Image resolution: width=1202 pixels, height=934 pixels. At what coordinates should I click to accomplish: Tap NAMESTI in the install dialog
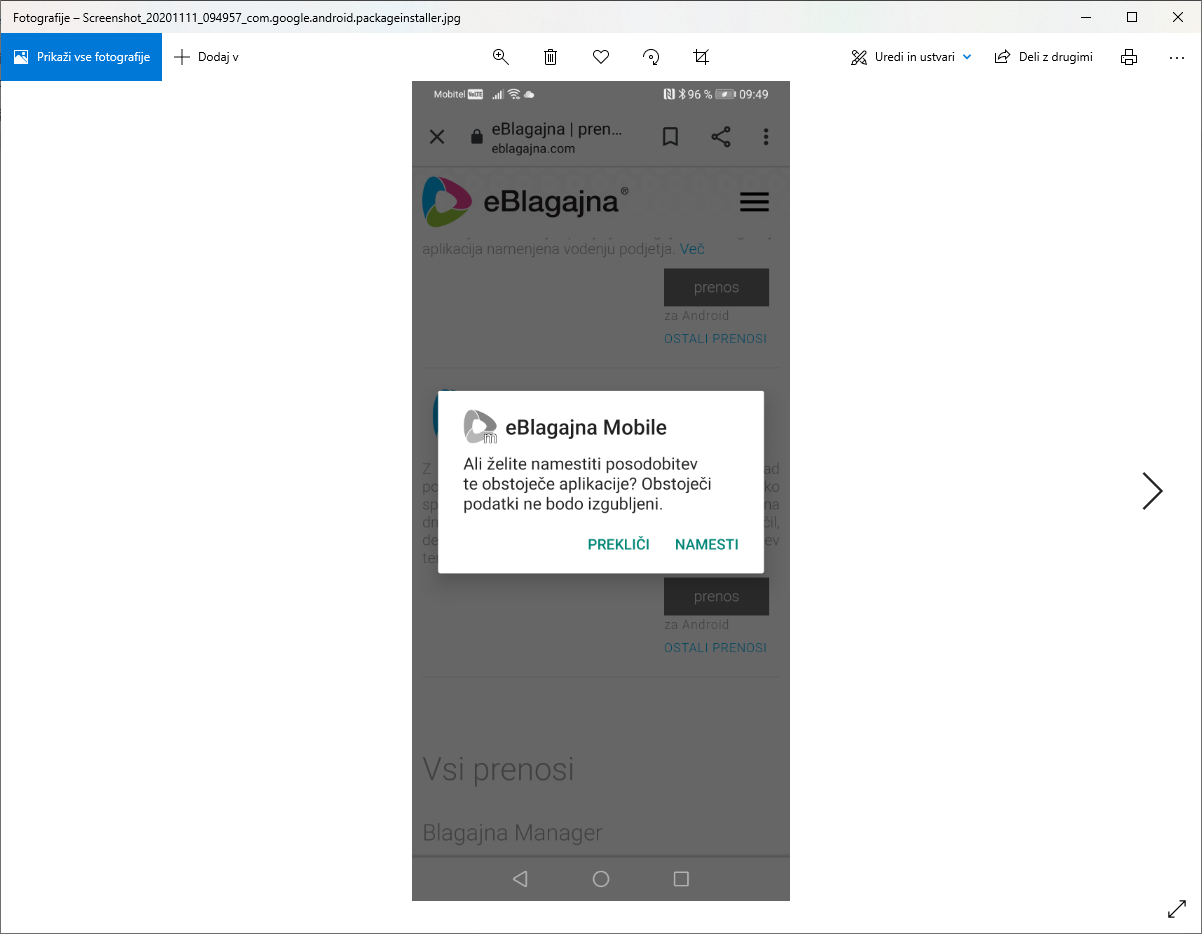pos(707,544)
